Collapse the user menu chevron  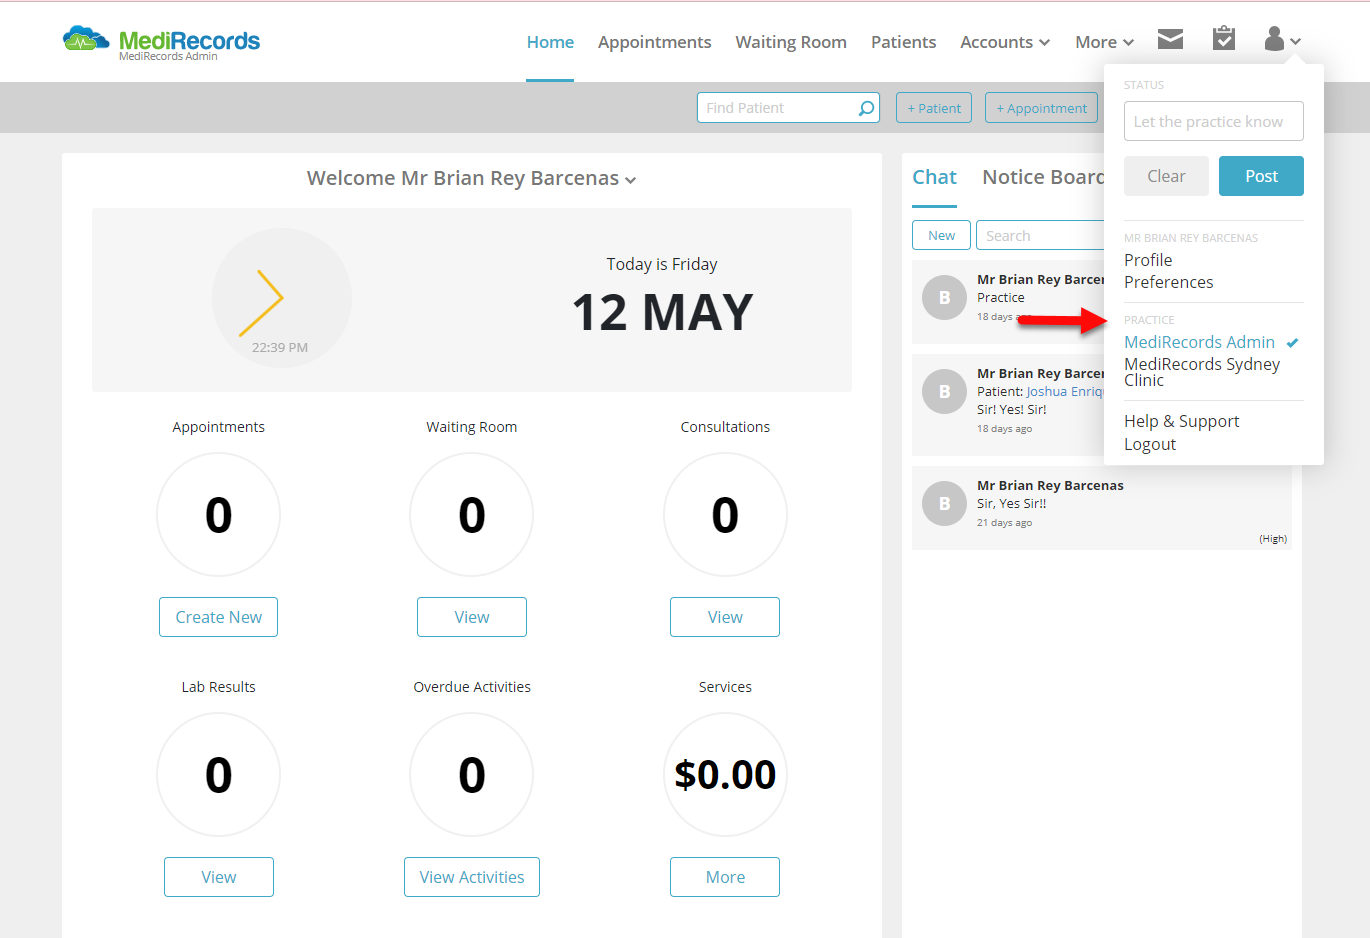tap(1295, 41)
